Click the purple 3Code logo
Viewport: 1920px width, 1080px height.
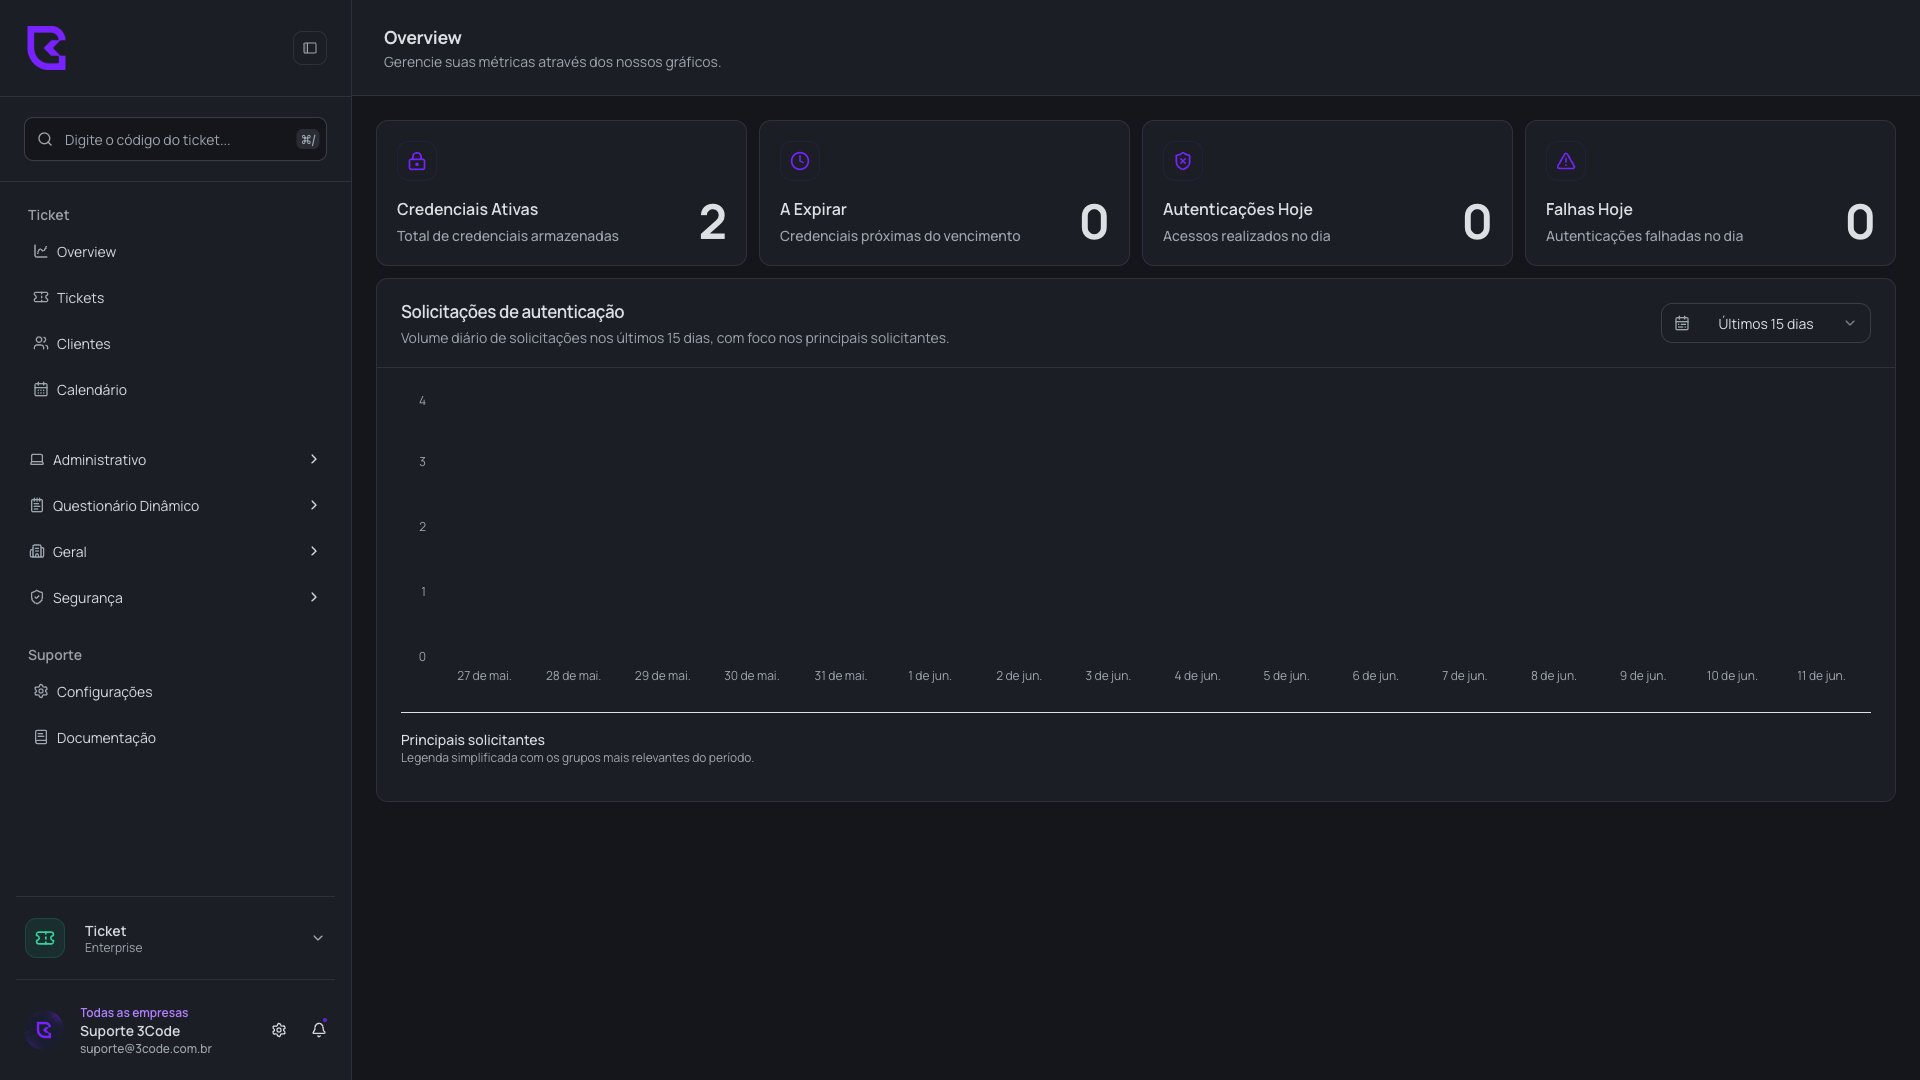click(x=46, y=48)
